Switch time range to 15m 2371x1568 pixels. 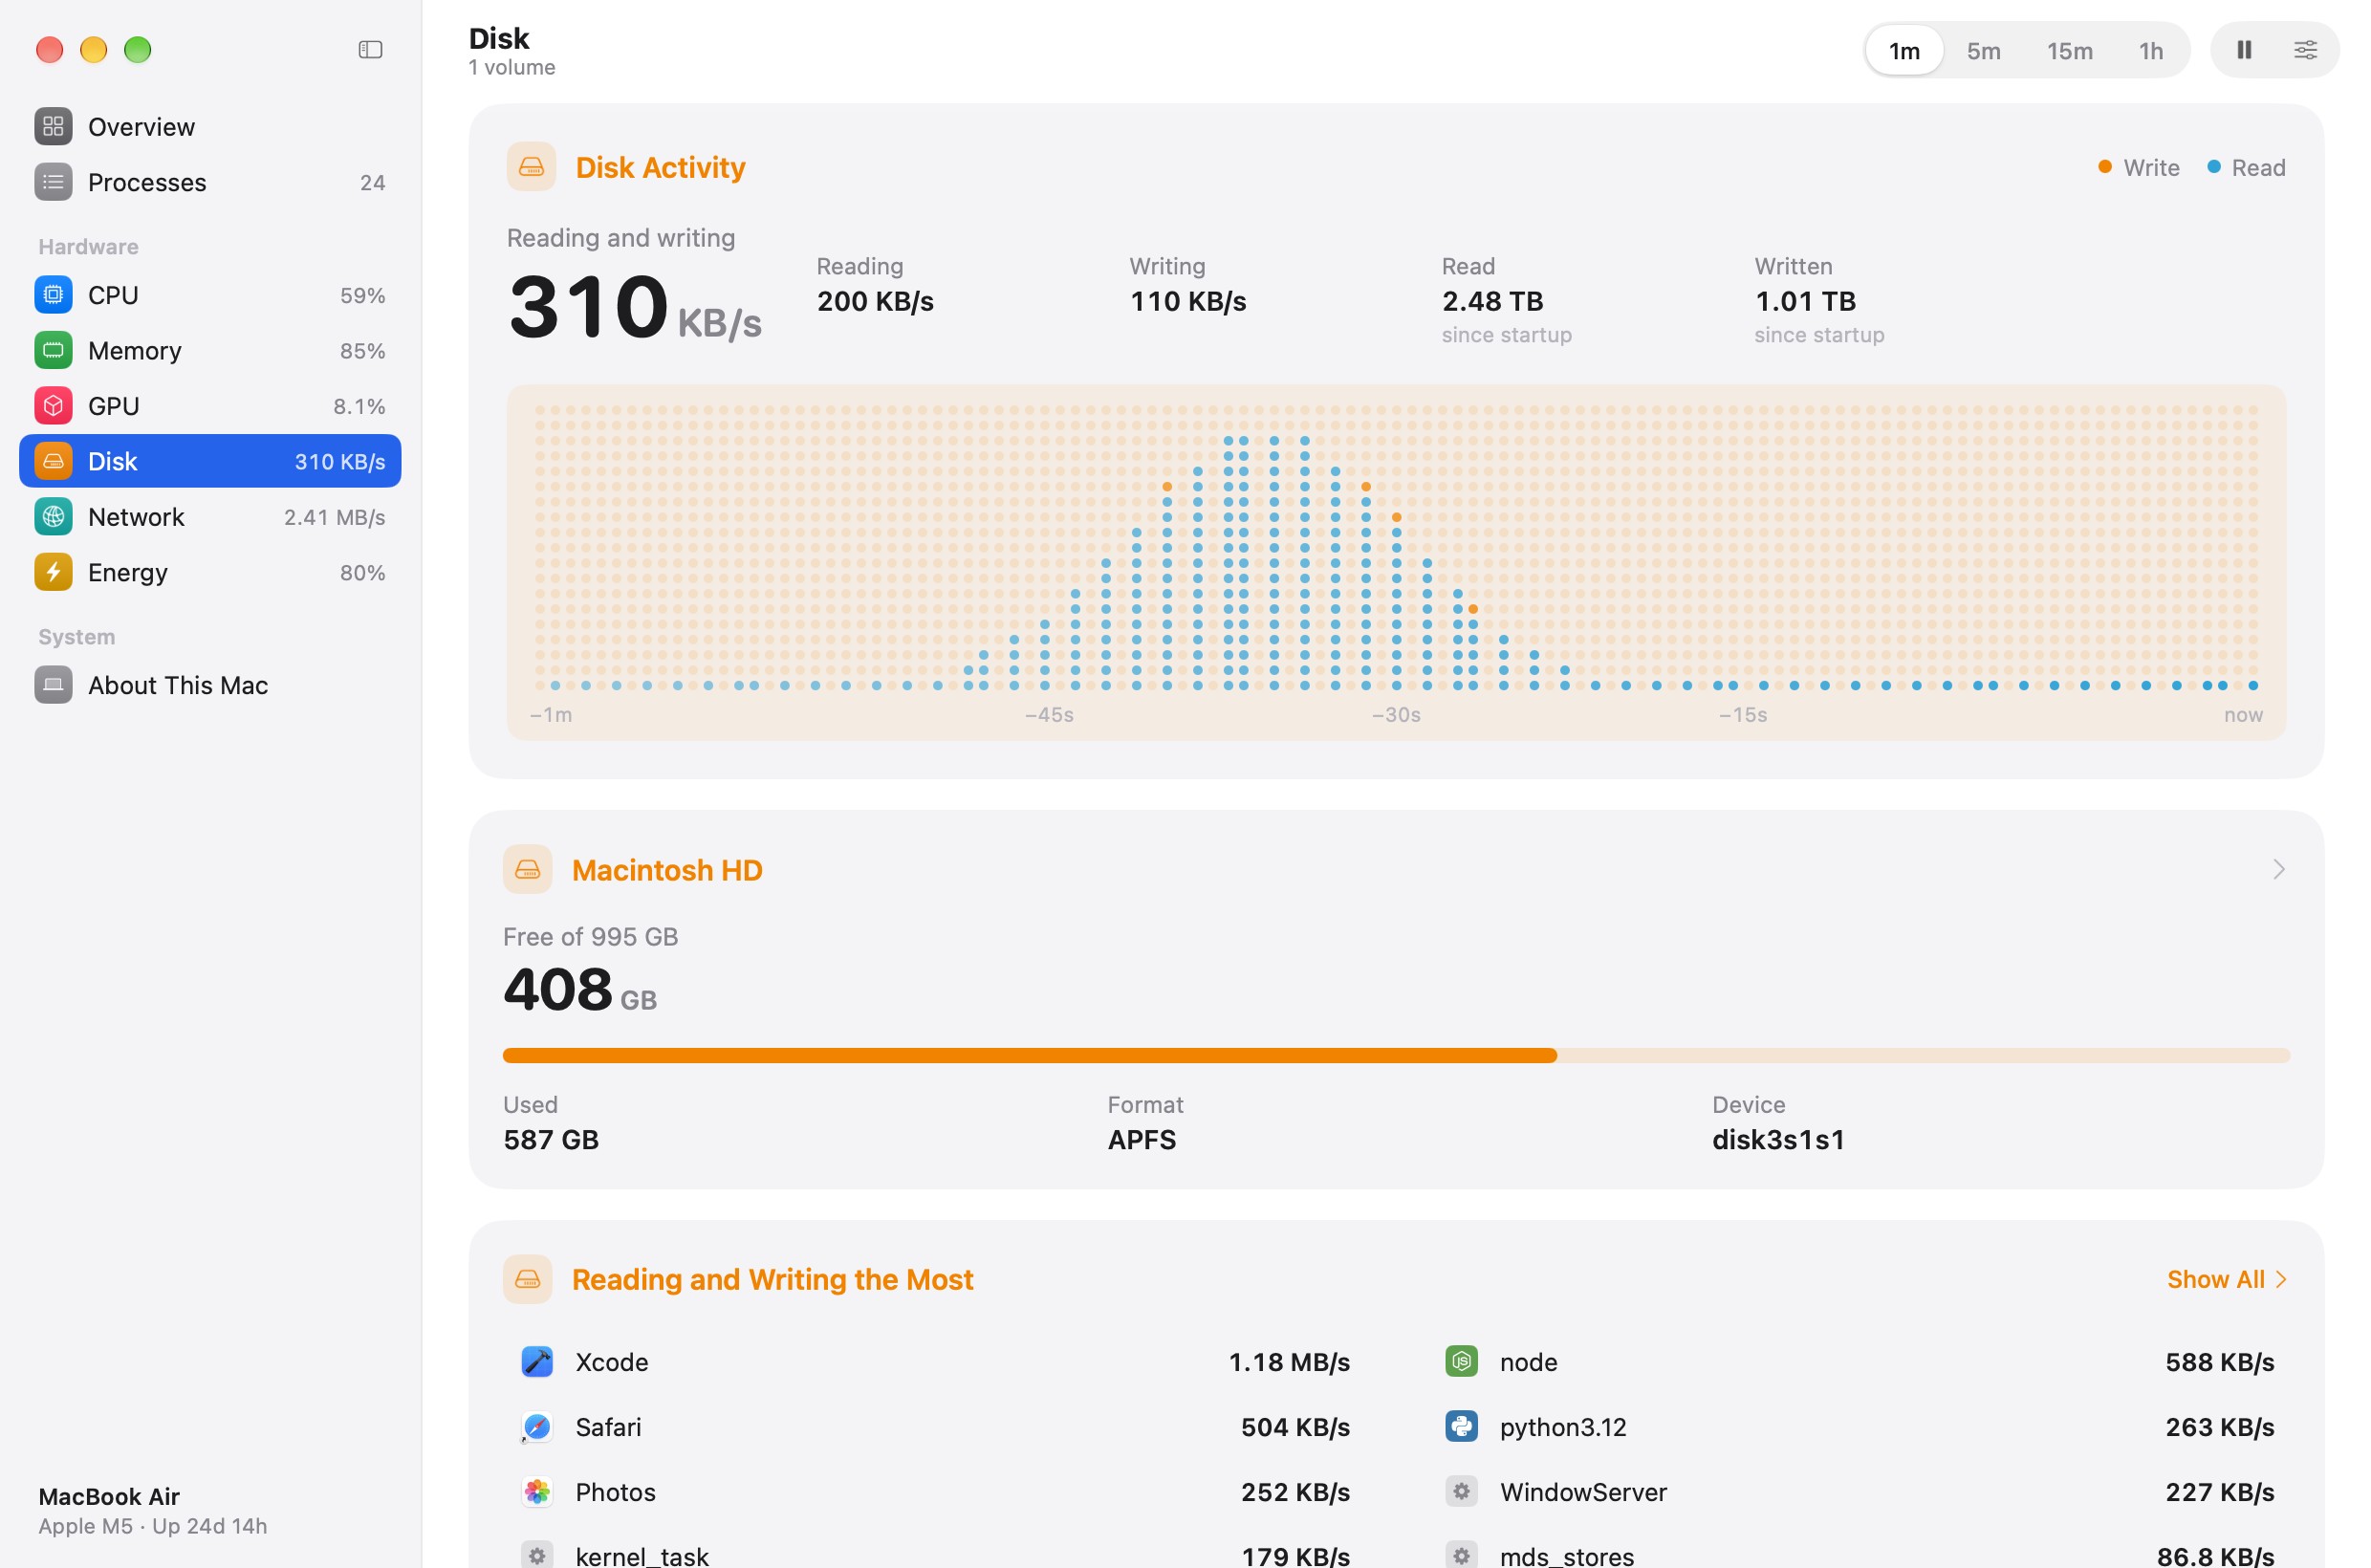pos(2069,50)
